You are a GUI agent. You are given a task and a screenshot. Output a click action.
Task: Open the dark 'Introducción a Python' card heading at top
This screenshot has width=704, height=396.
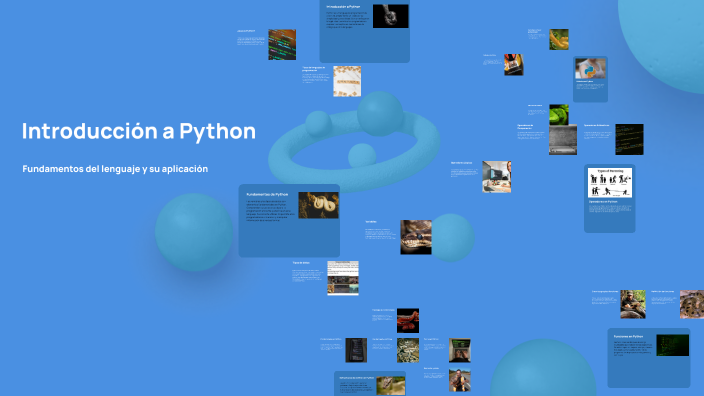[343, 7]
